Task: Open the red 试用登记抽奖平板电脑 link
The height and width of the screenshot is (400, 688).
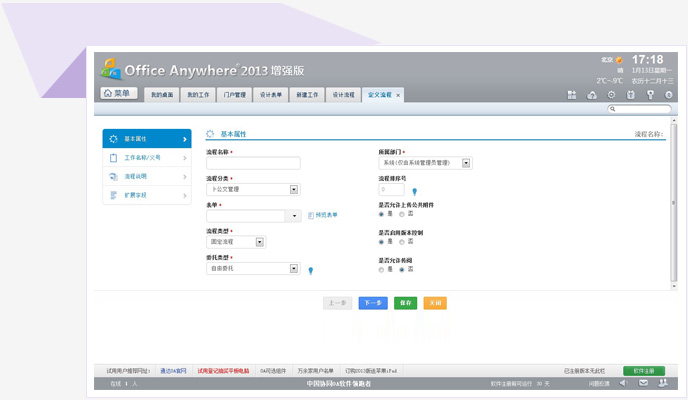Action: 223,371
